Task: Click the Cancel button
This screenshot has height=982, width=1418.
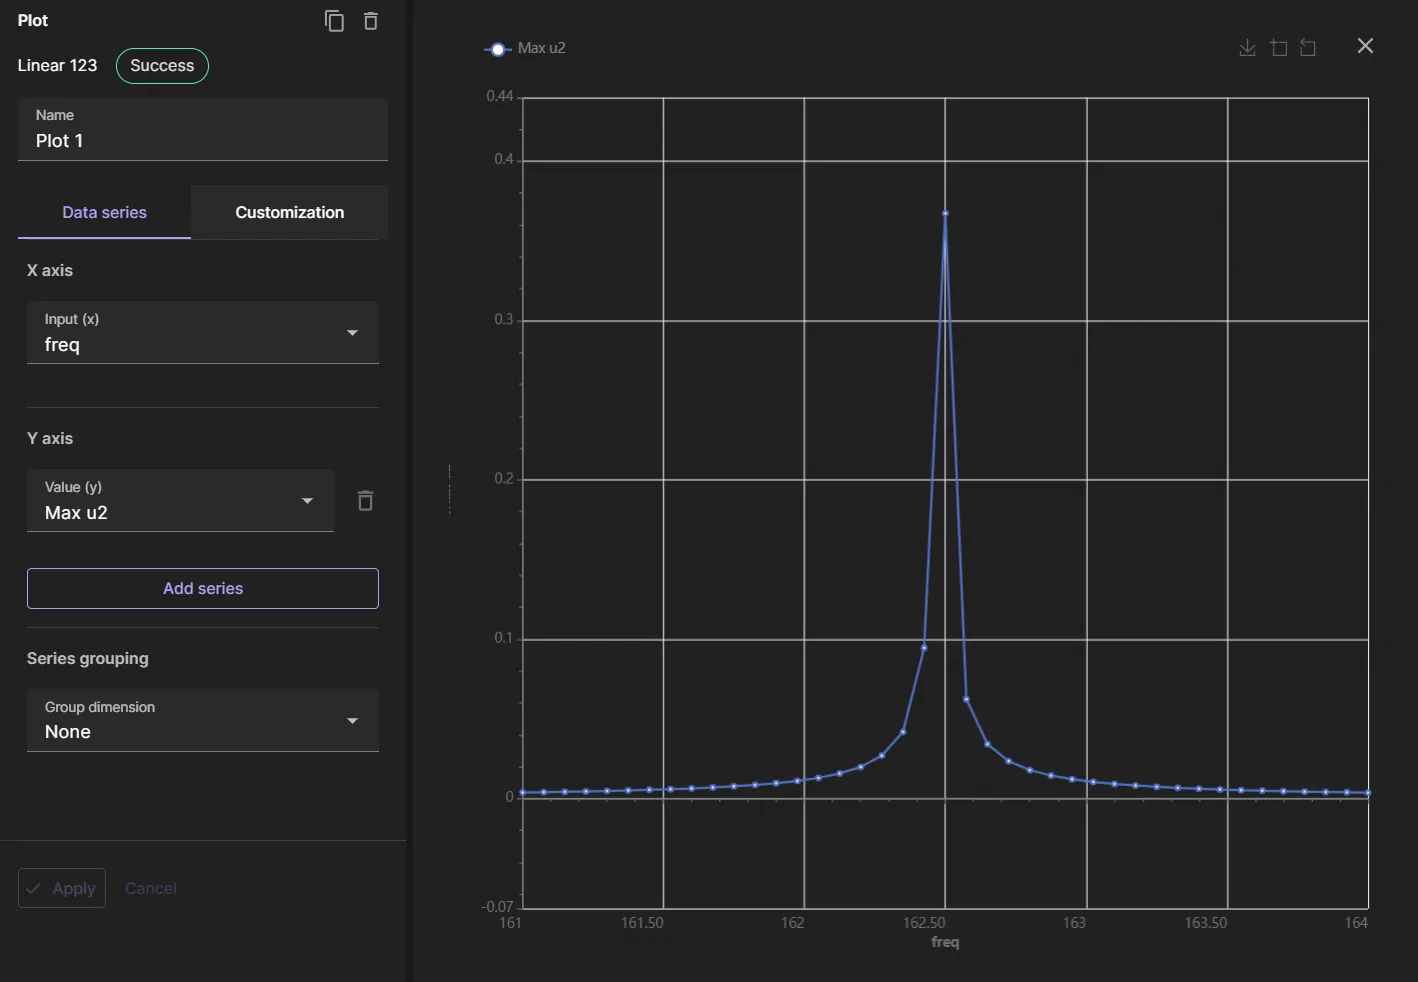Action: [151, 888]
